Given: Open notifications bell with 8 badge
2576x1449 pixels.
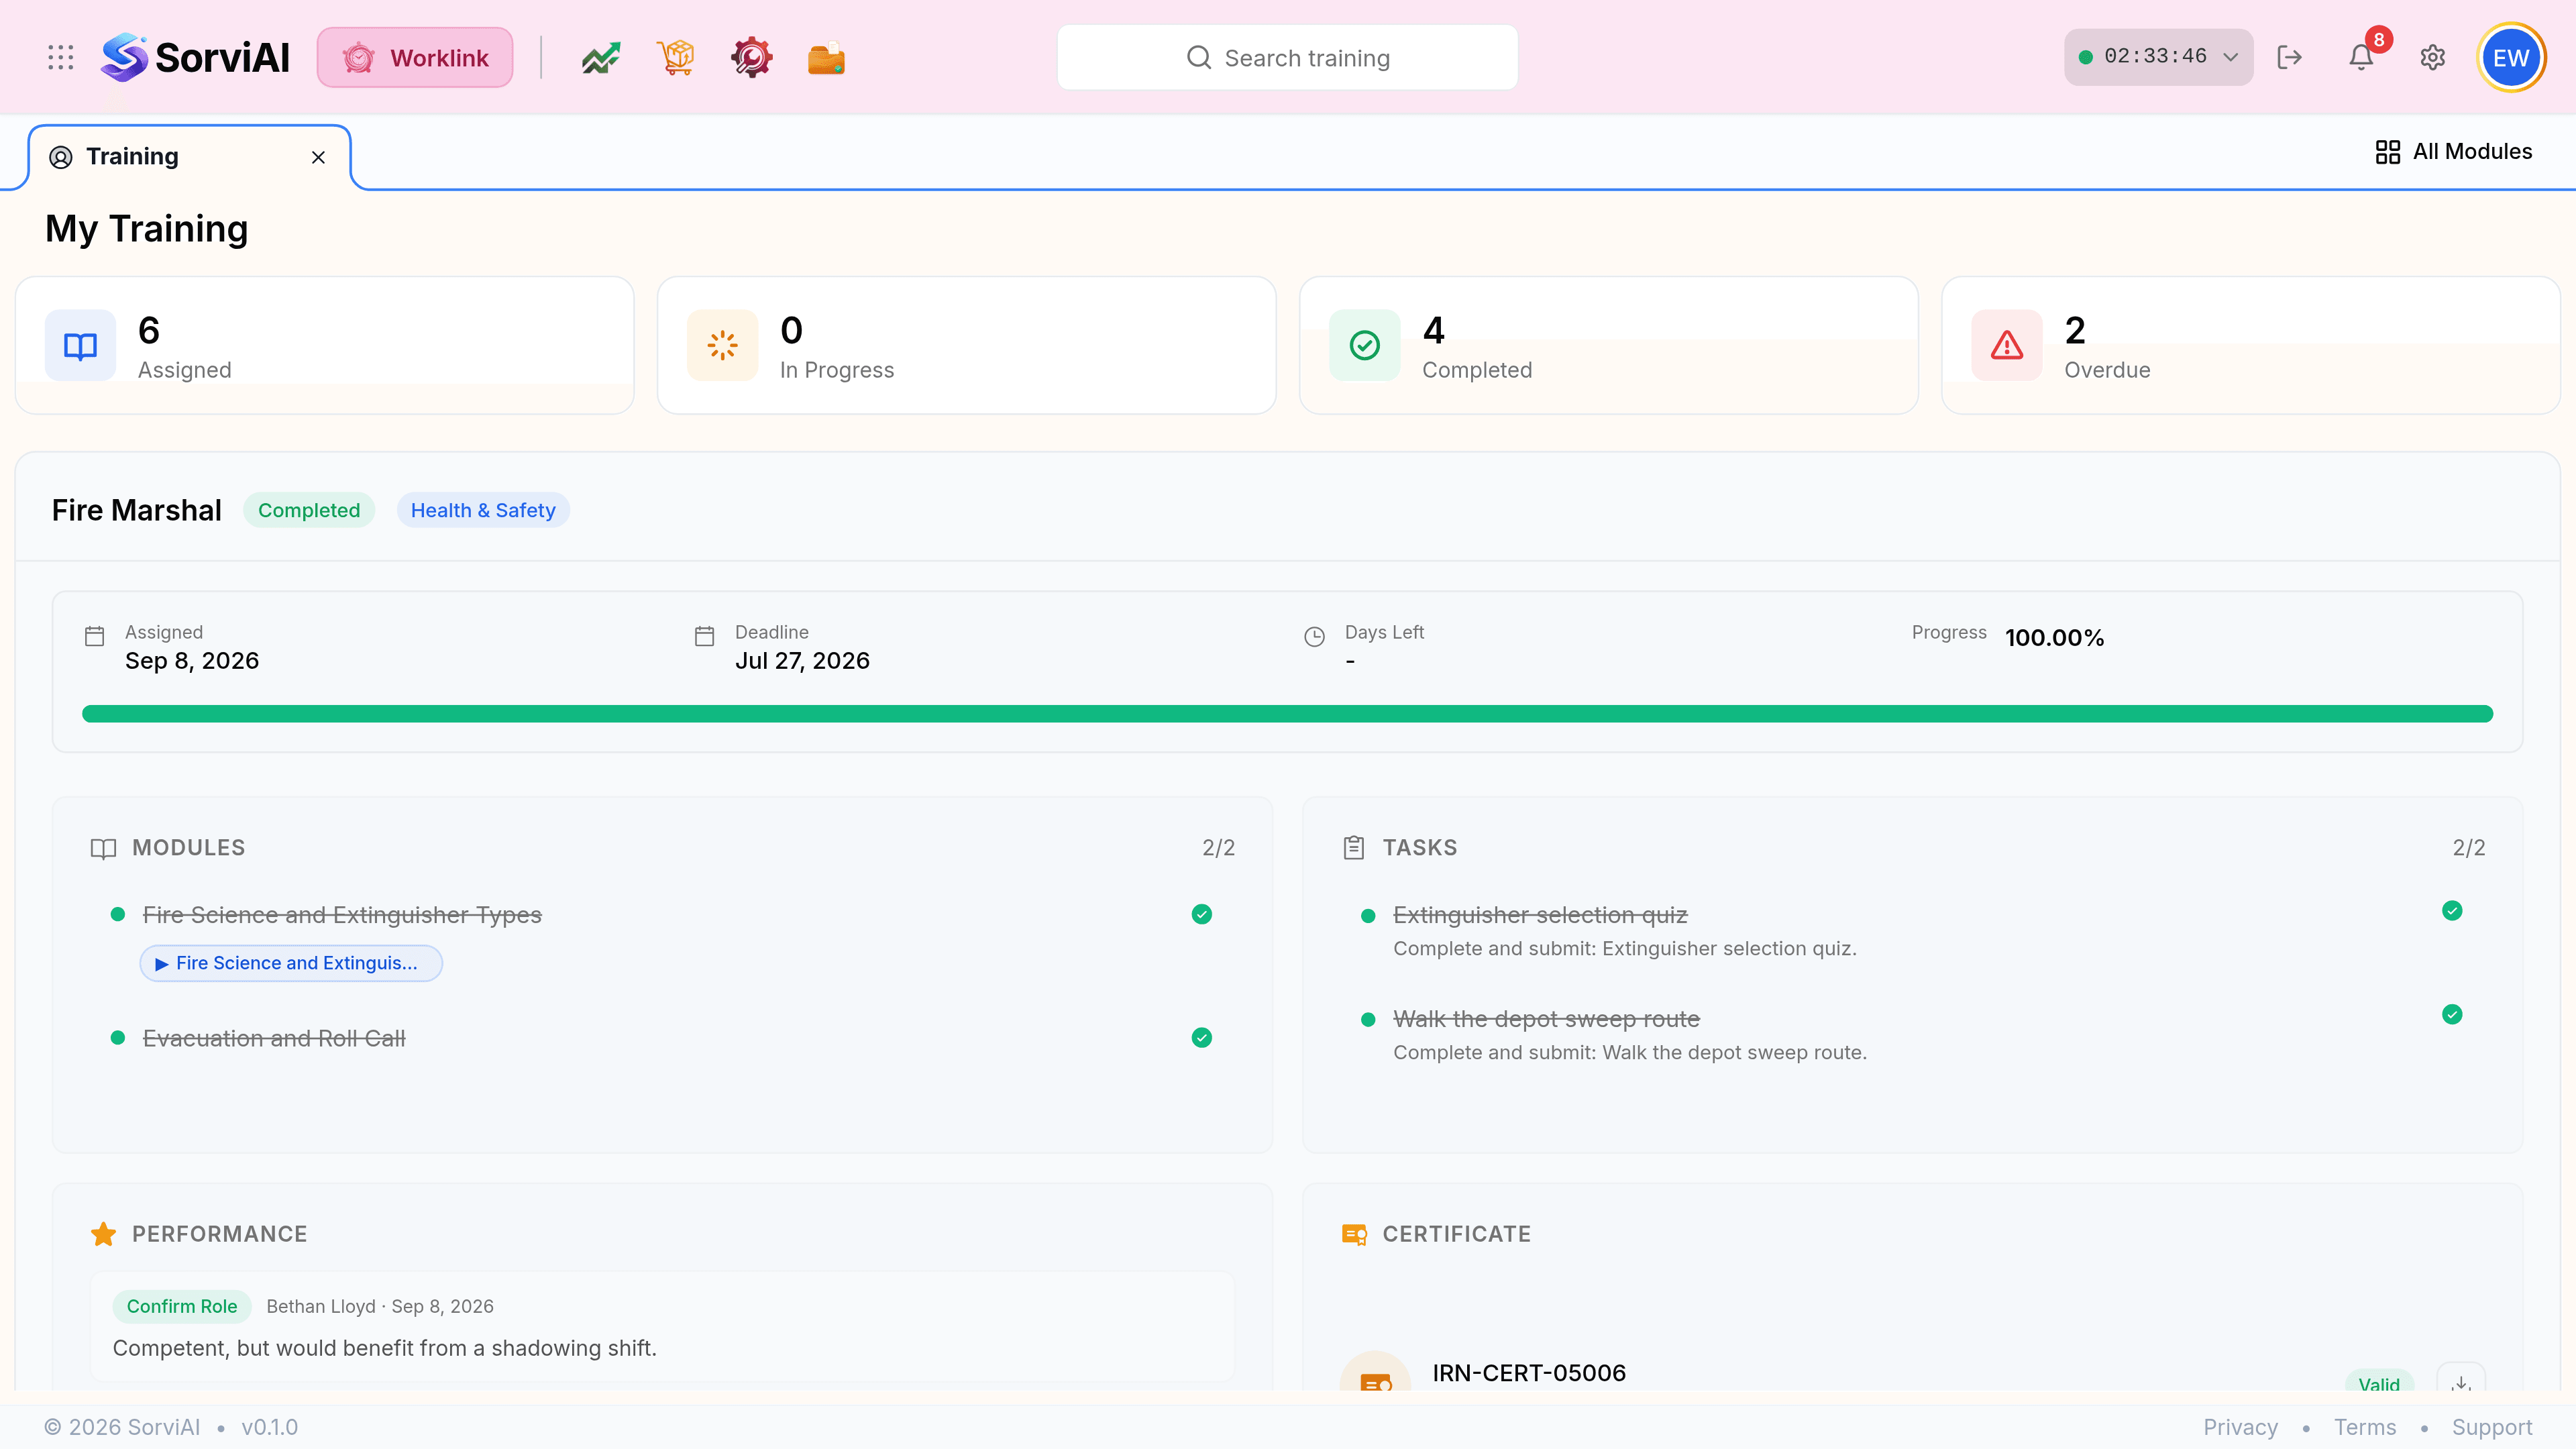Looking at the screenshot, I should point(2361,57).
